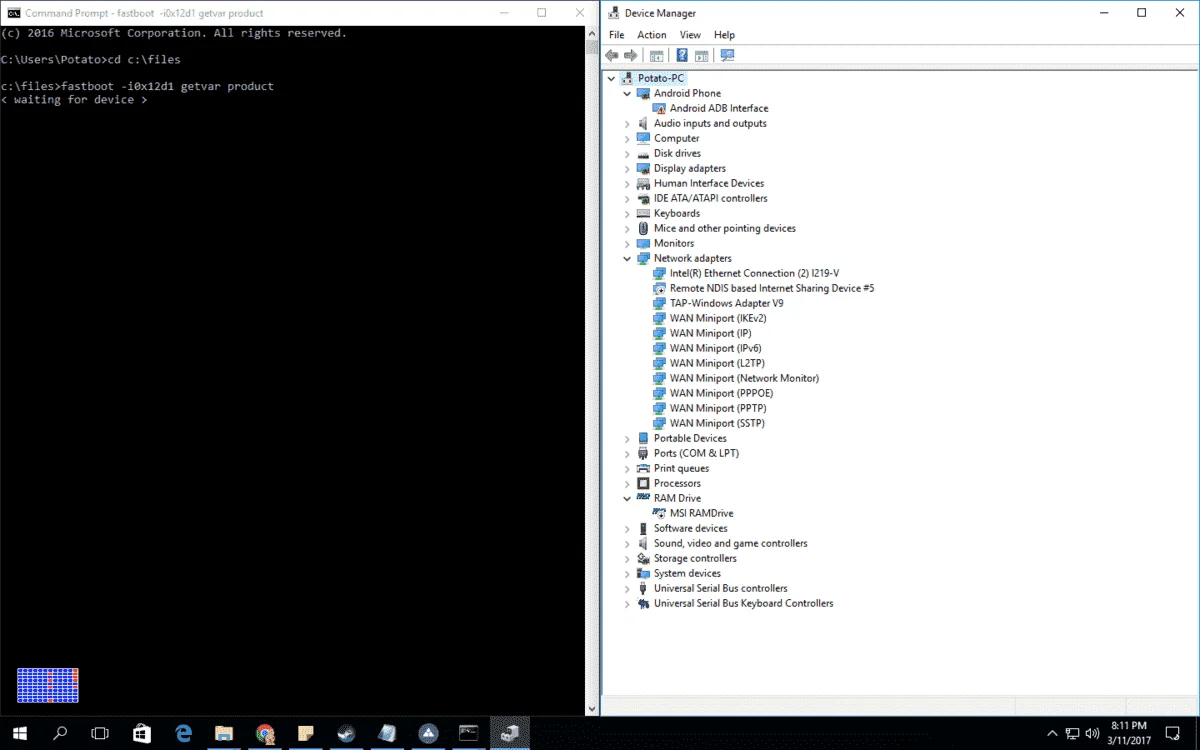Switch to Command Prompt taskbar button
The image size is (1200, 750).
[468, 733]
